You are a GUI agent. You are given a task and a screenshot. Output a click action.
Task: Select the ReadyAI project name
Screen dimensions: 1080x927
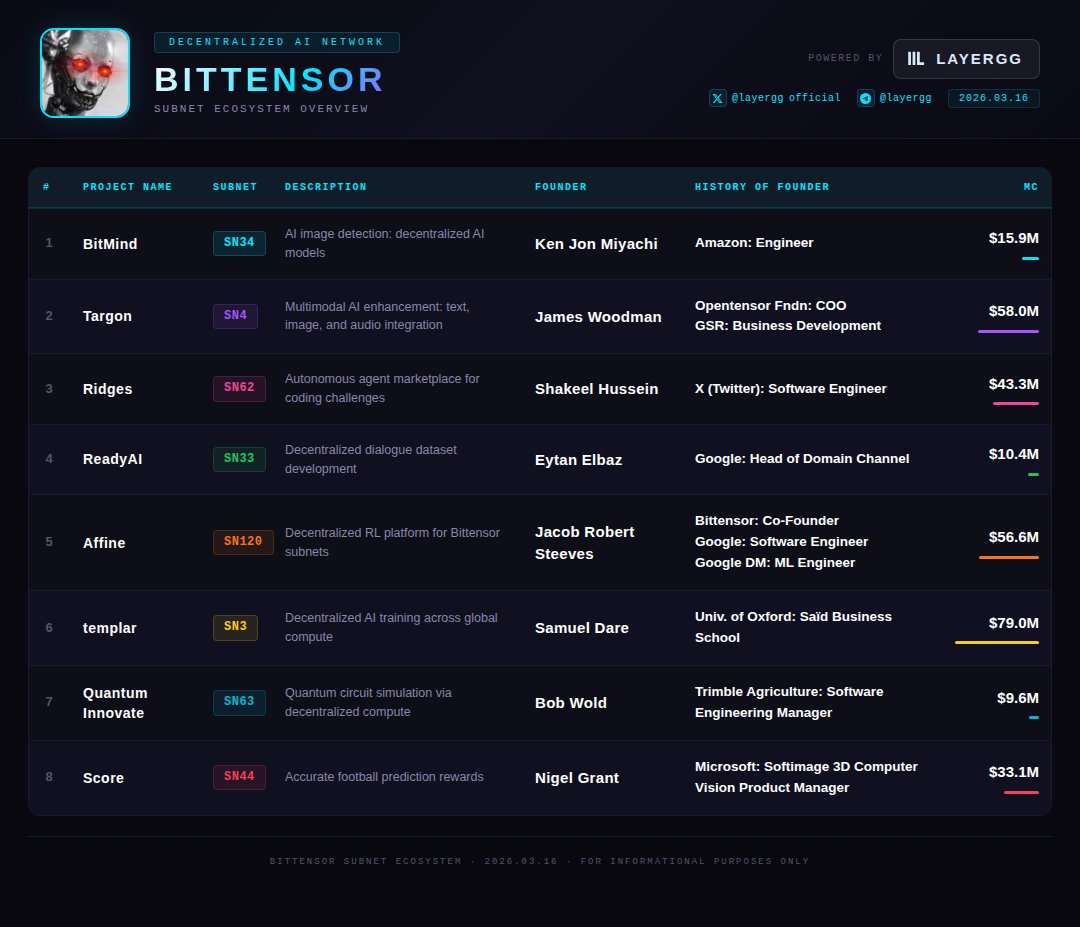(112, 459)
